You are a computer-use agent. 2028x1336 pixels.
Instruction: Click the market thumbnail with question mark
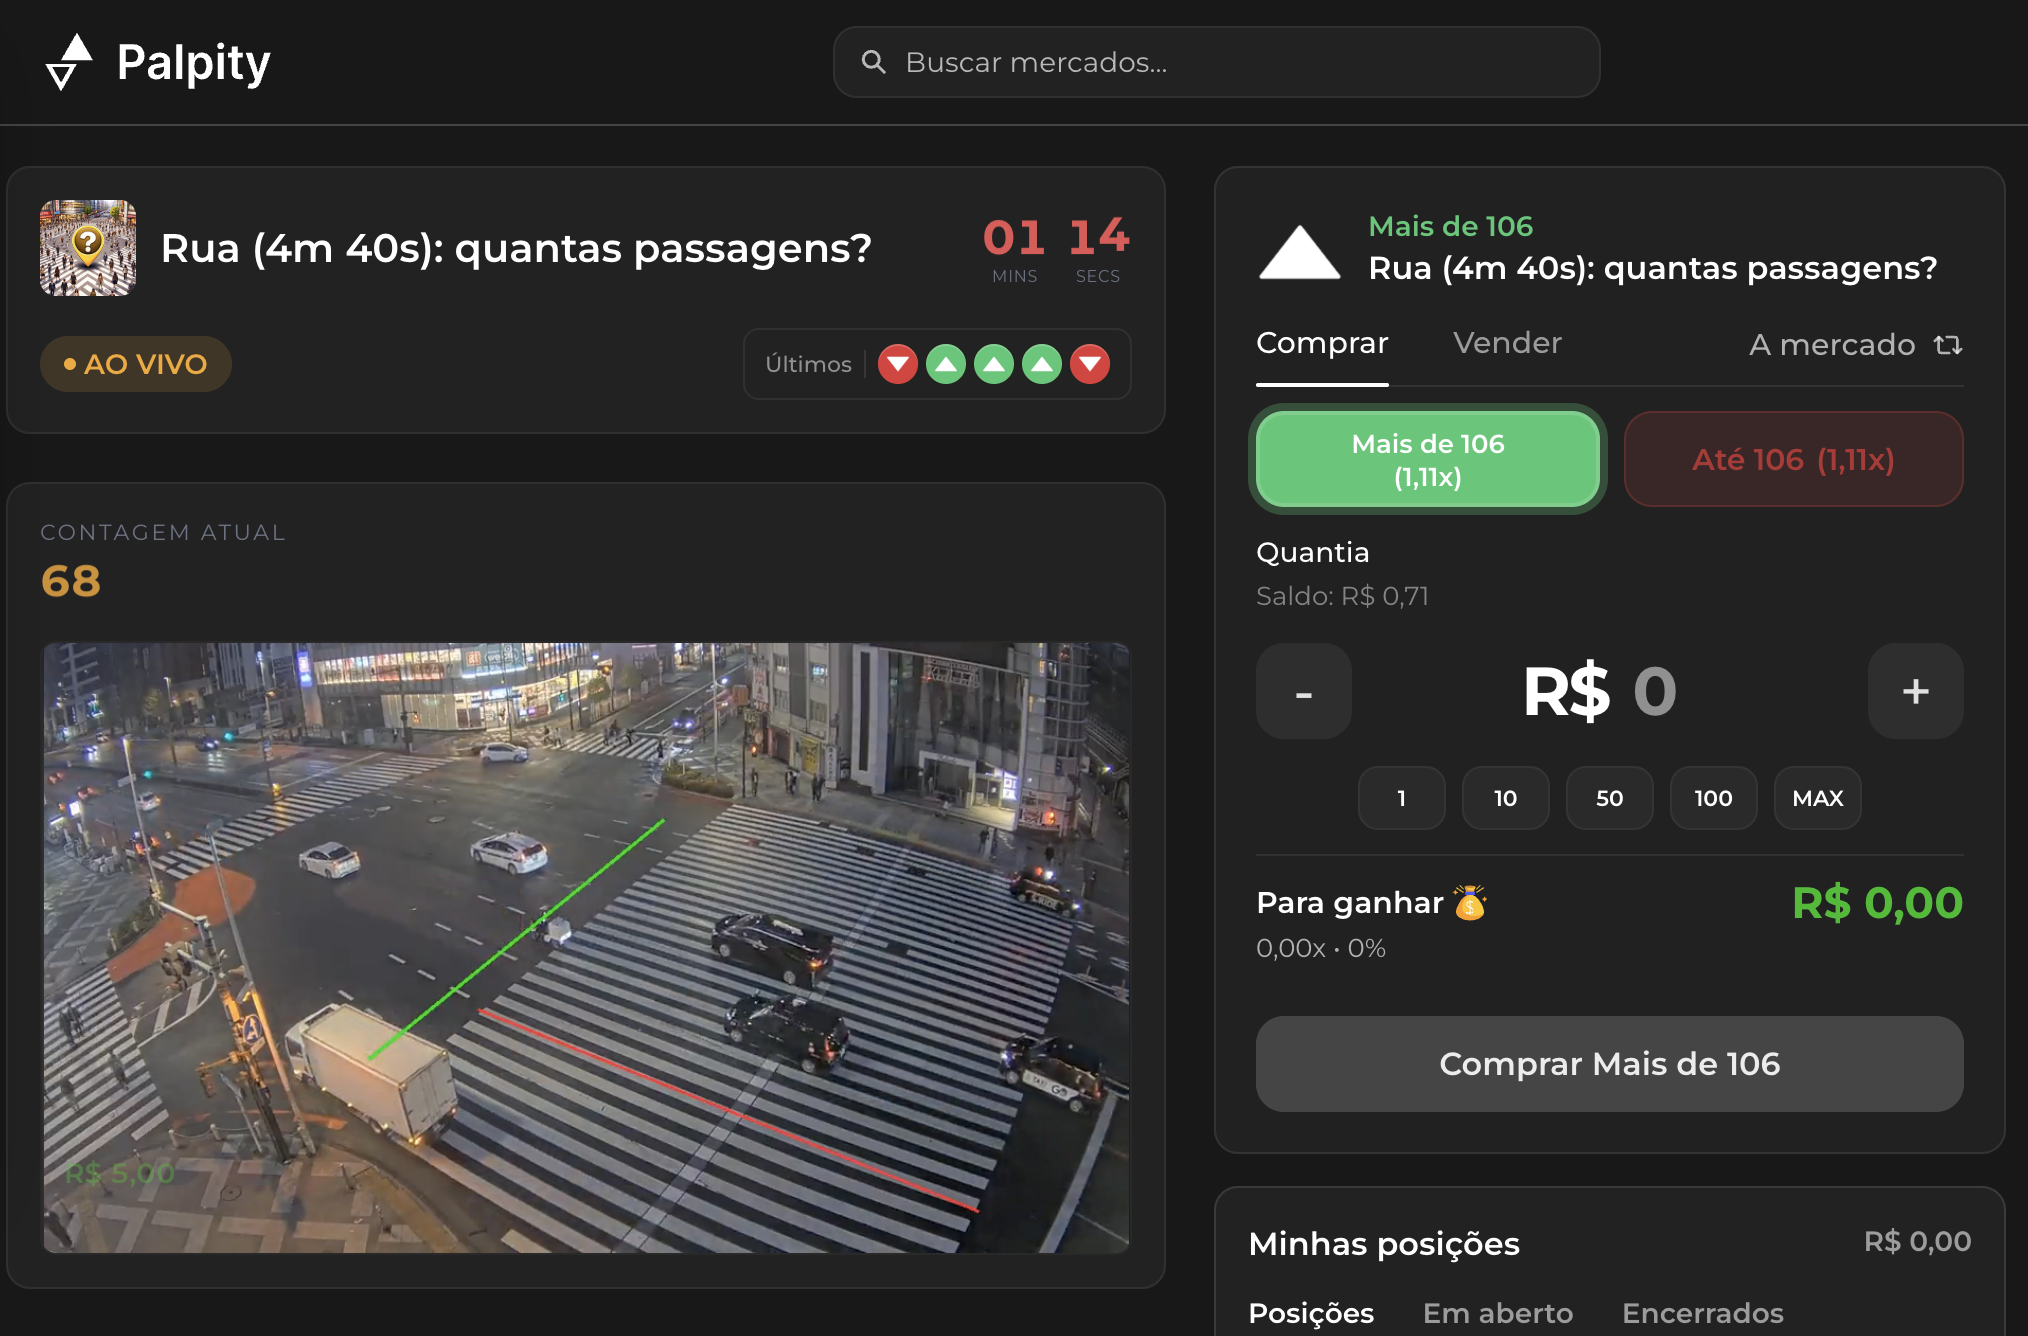(88, 248)
